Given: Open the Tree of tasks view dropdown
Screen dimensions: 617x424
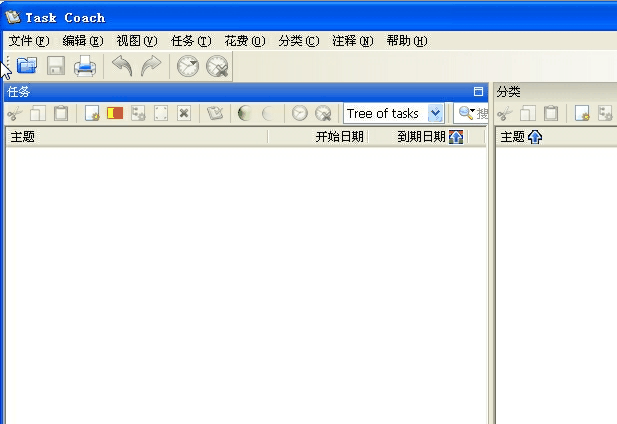Looking at the screenshot, I should tap(436, 114).
